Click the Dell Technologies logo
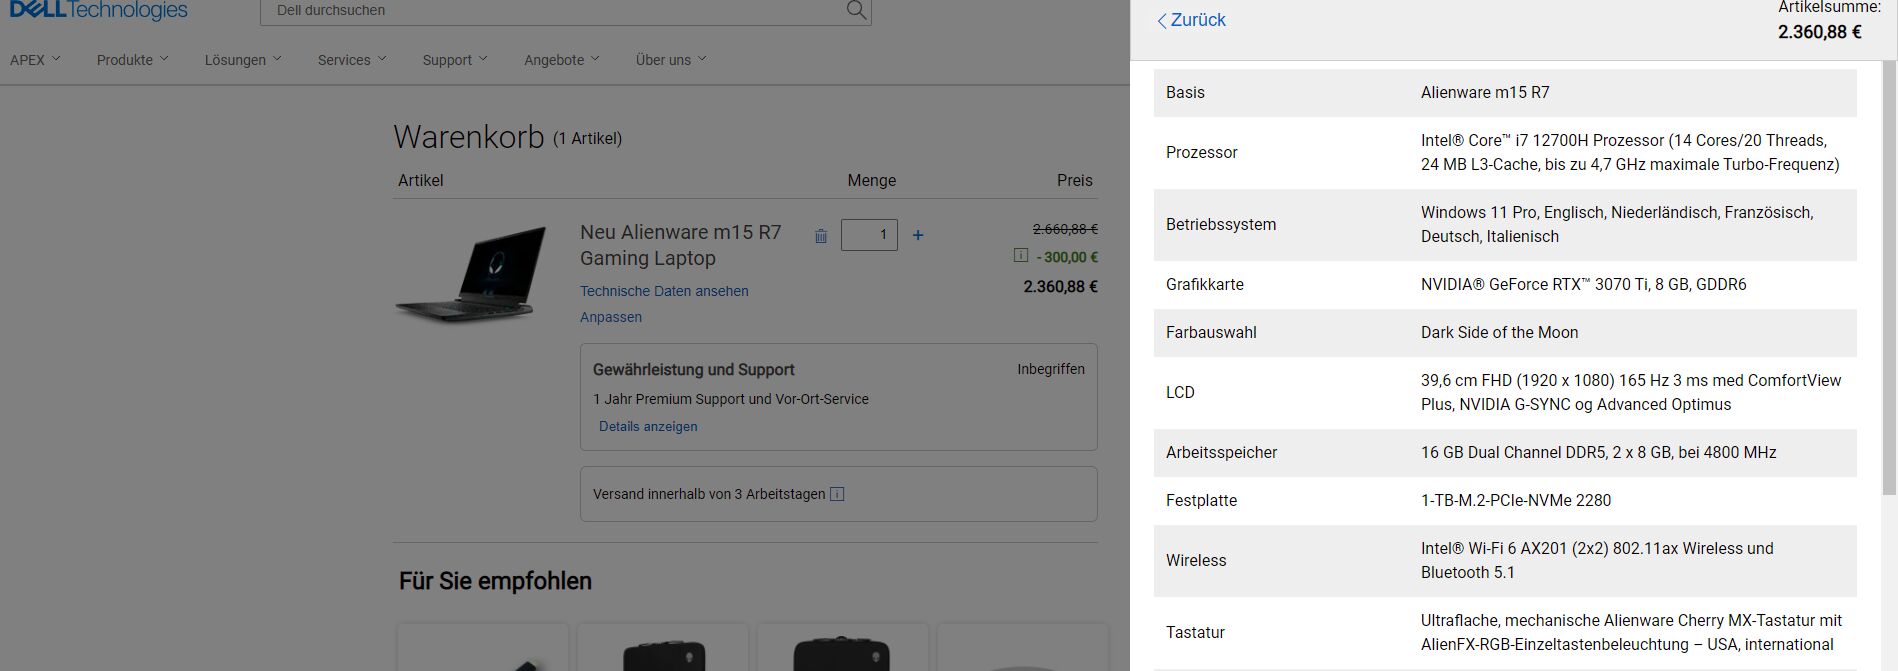The image size is (1898, 671). tap(99, 10)
